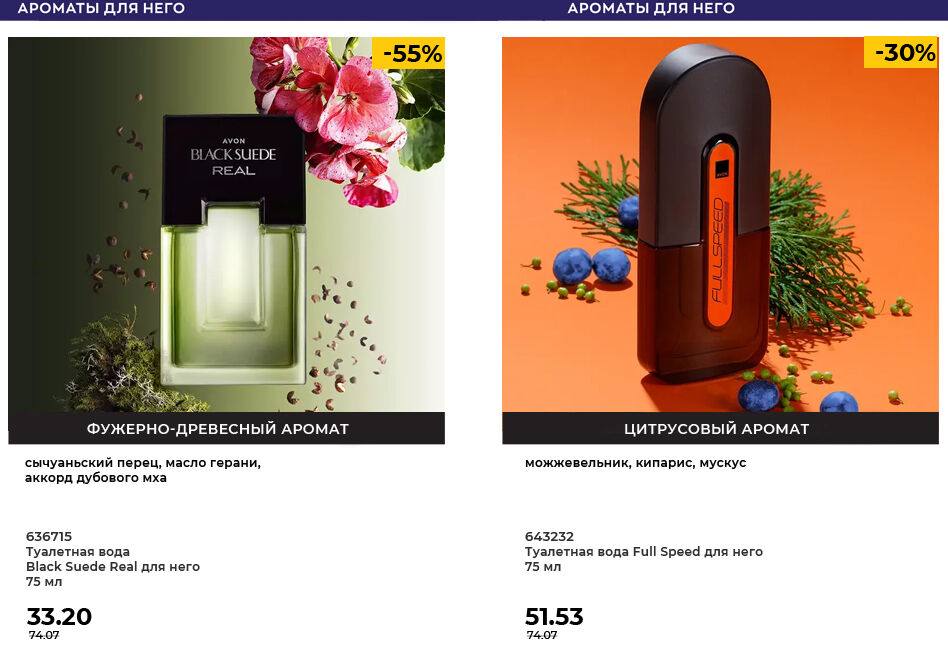The width and height of the screenshot is (948, 652).
Task: Click the -55% discount badge
Action: click(409, 54)
